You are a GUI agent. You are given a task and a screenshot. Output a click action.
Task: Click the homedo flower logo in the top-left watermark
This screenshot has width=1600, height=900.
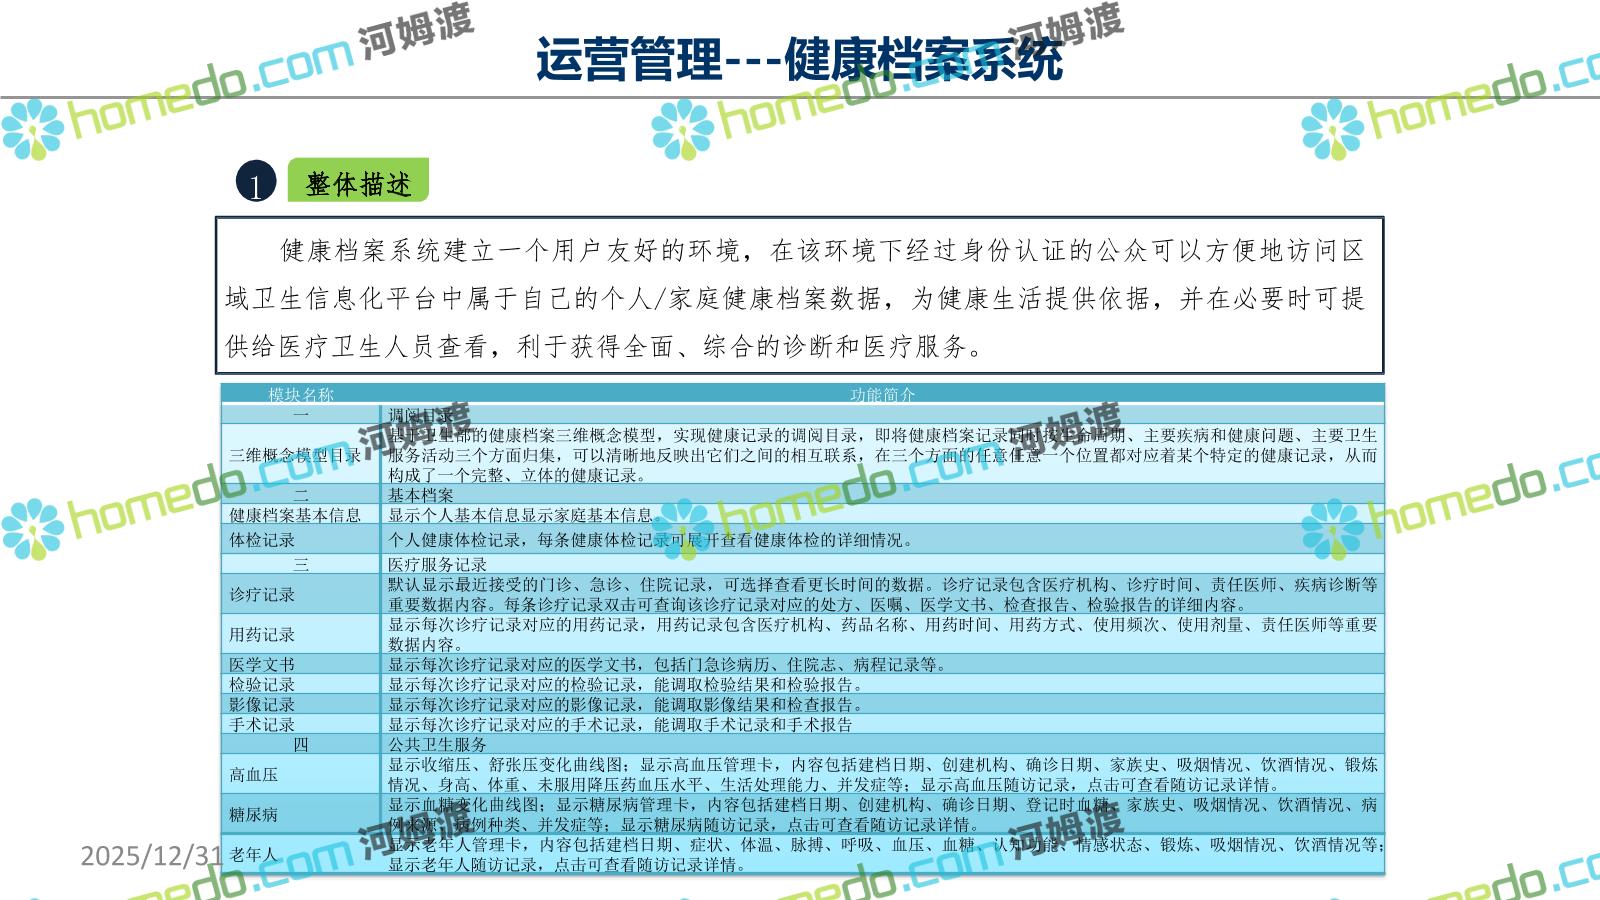(32, 129)
